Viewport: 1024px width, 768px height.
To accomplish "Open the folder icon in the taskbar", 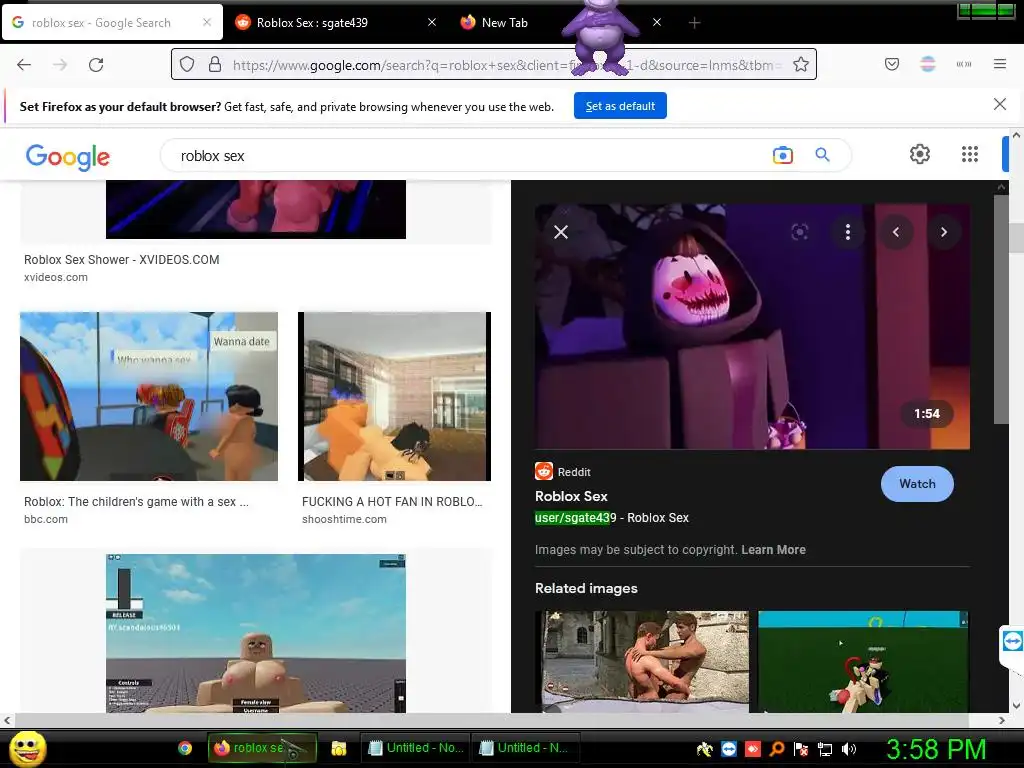I will 338,748.
